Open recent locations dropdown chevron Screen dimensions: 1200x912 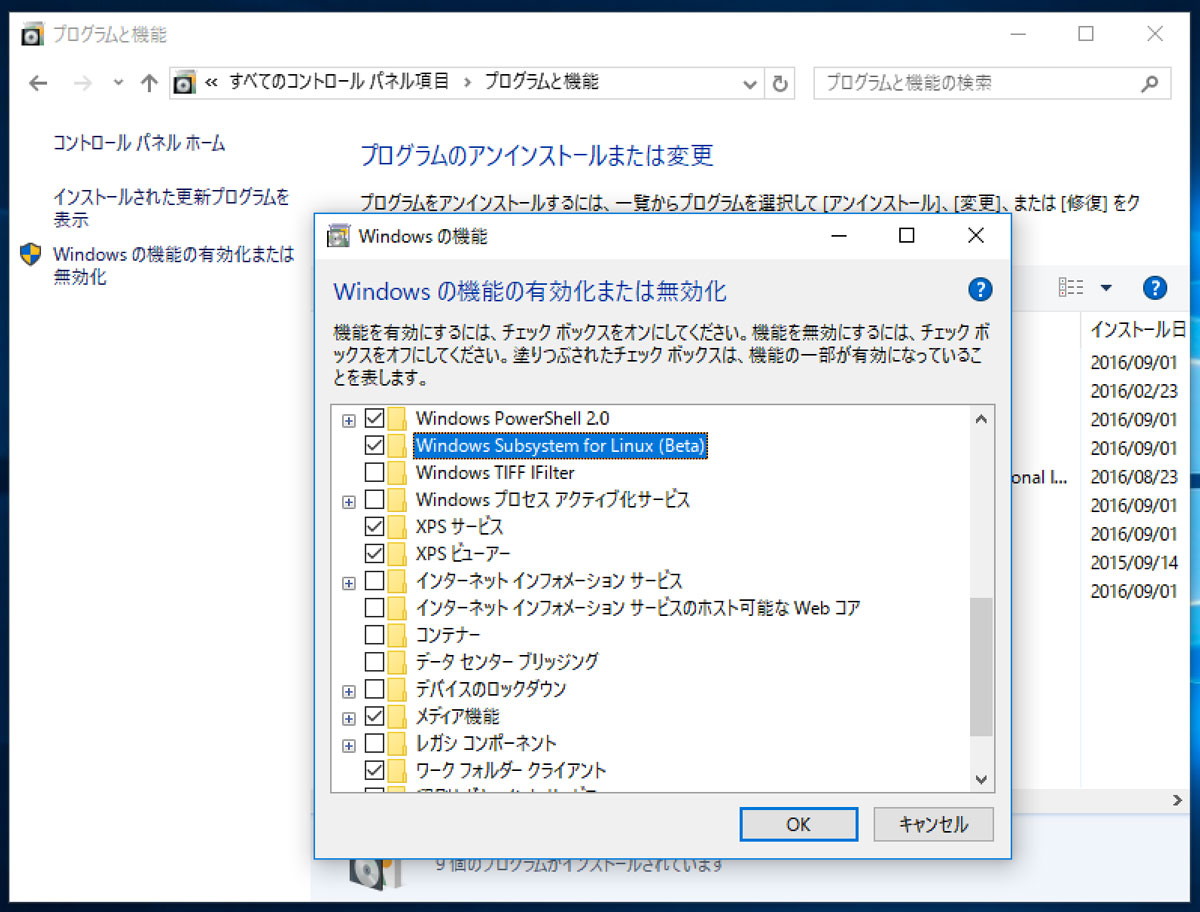(118, 84)
